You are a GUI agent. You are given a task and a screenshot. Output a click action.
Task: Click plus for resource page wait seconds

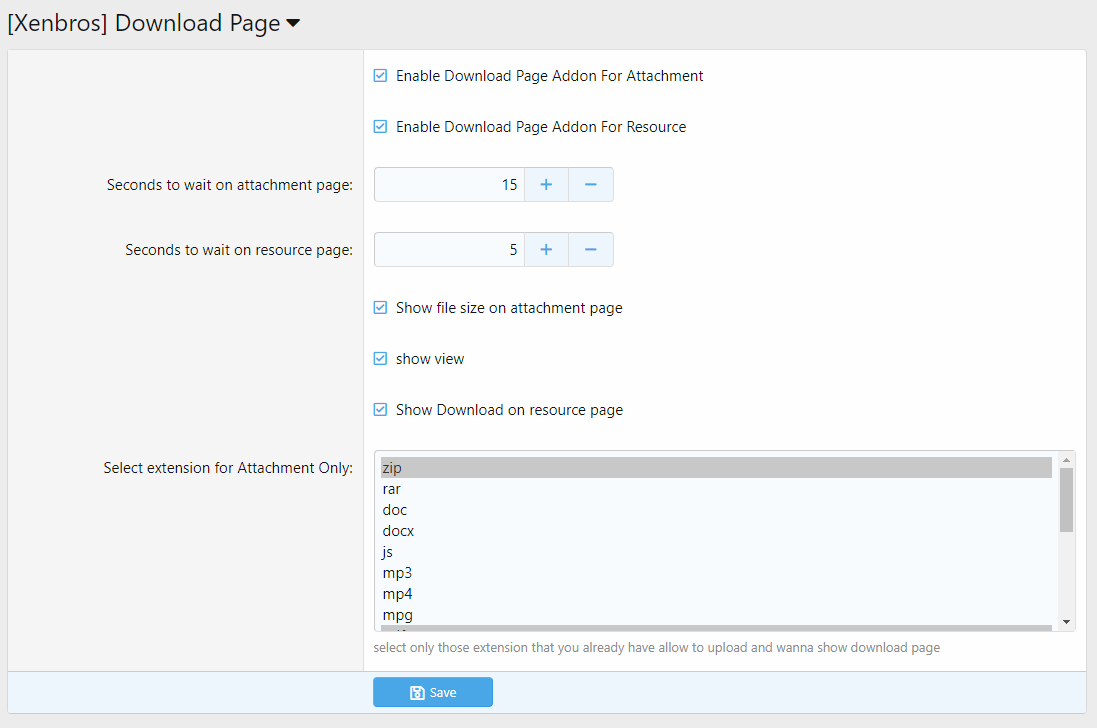[546, 250]
